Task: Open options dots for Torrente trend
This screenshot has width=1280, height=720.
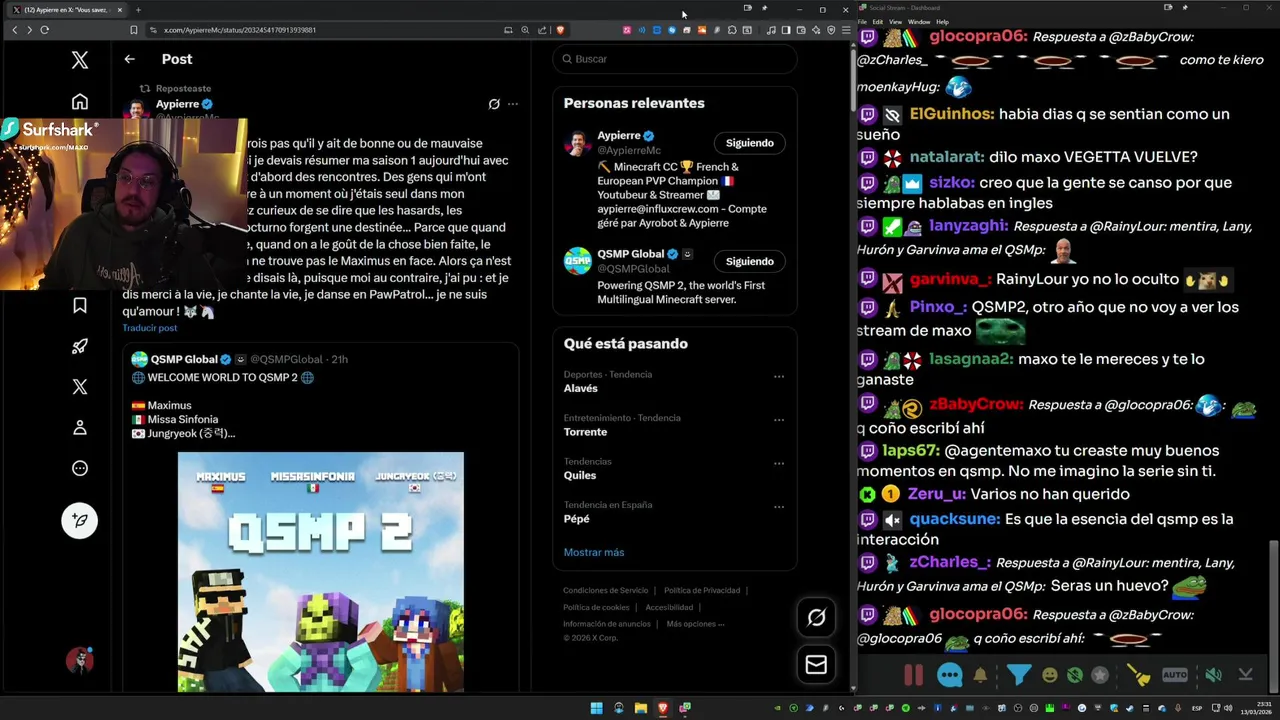Action: [779, 420]
